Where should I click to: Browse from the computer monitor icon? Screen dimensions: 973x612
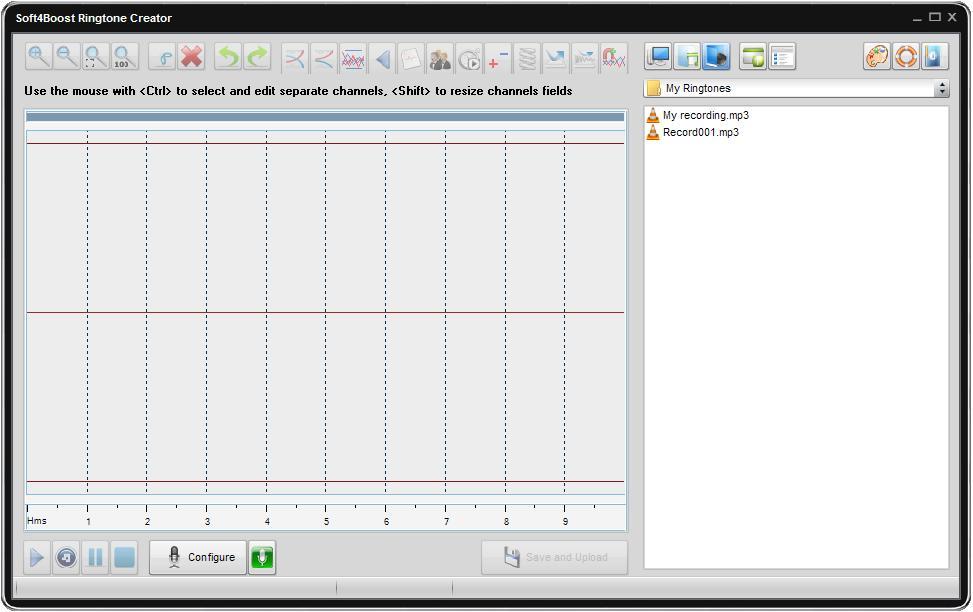point(658,56)
